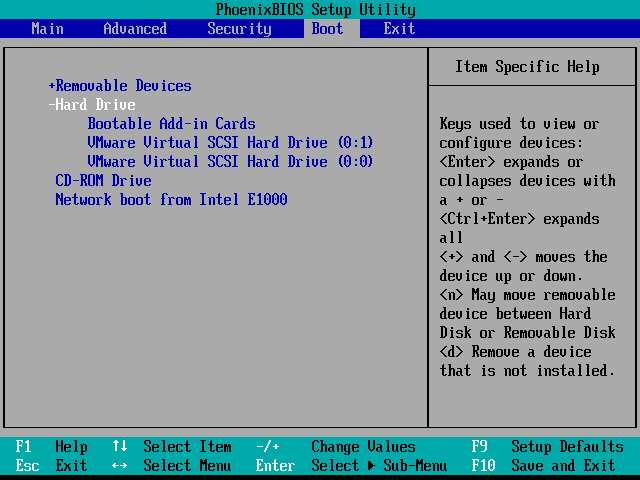Click the left-right arrows Select Menu hint

(172, 466)
